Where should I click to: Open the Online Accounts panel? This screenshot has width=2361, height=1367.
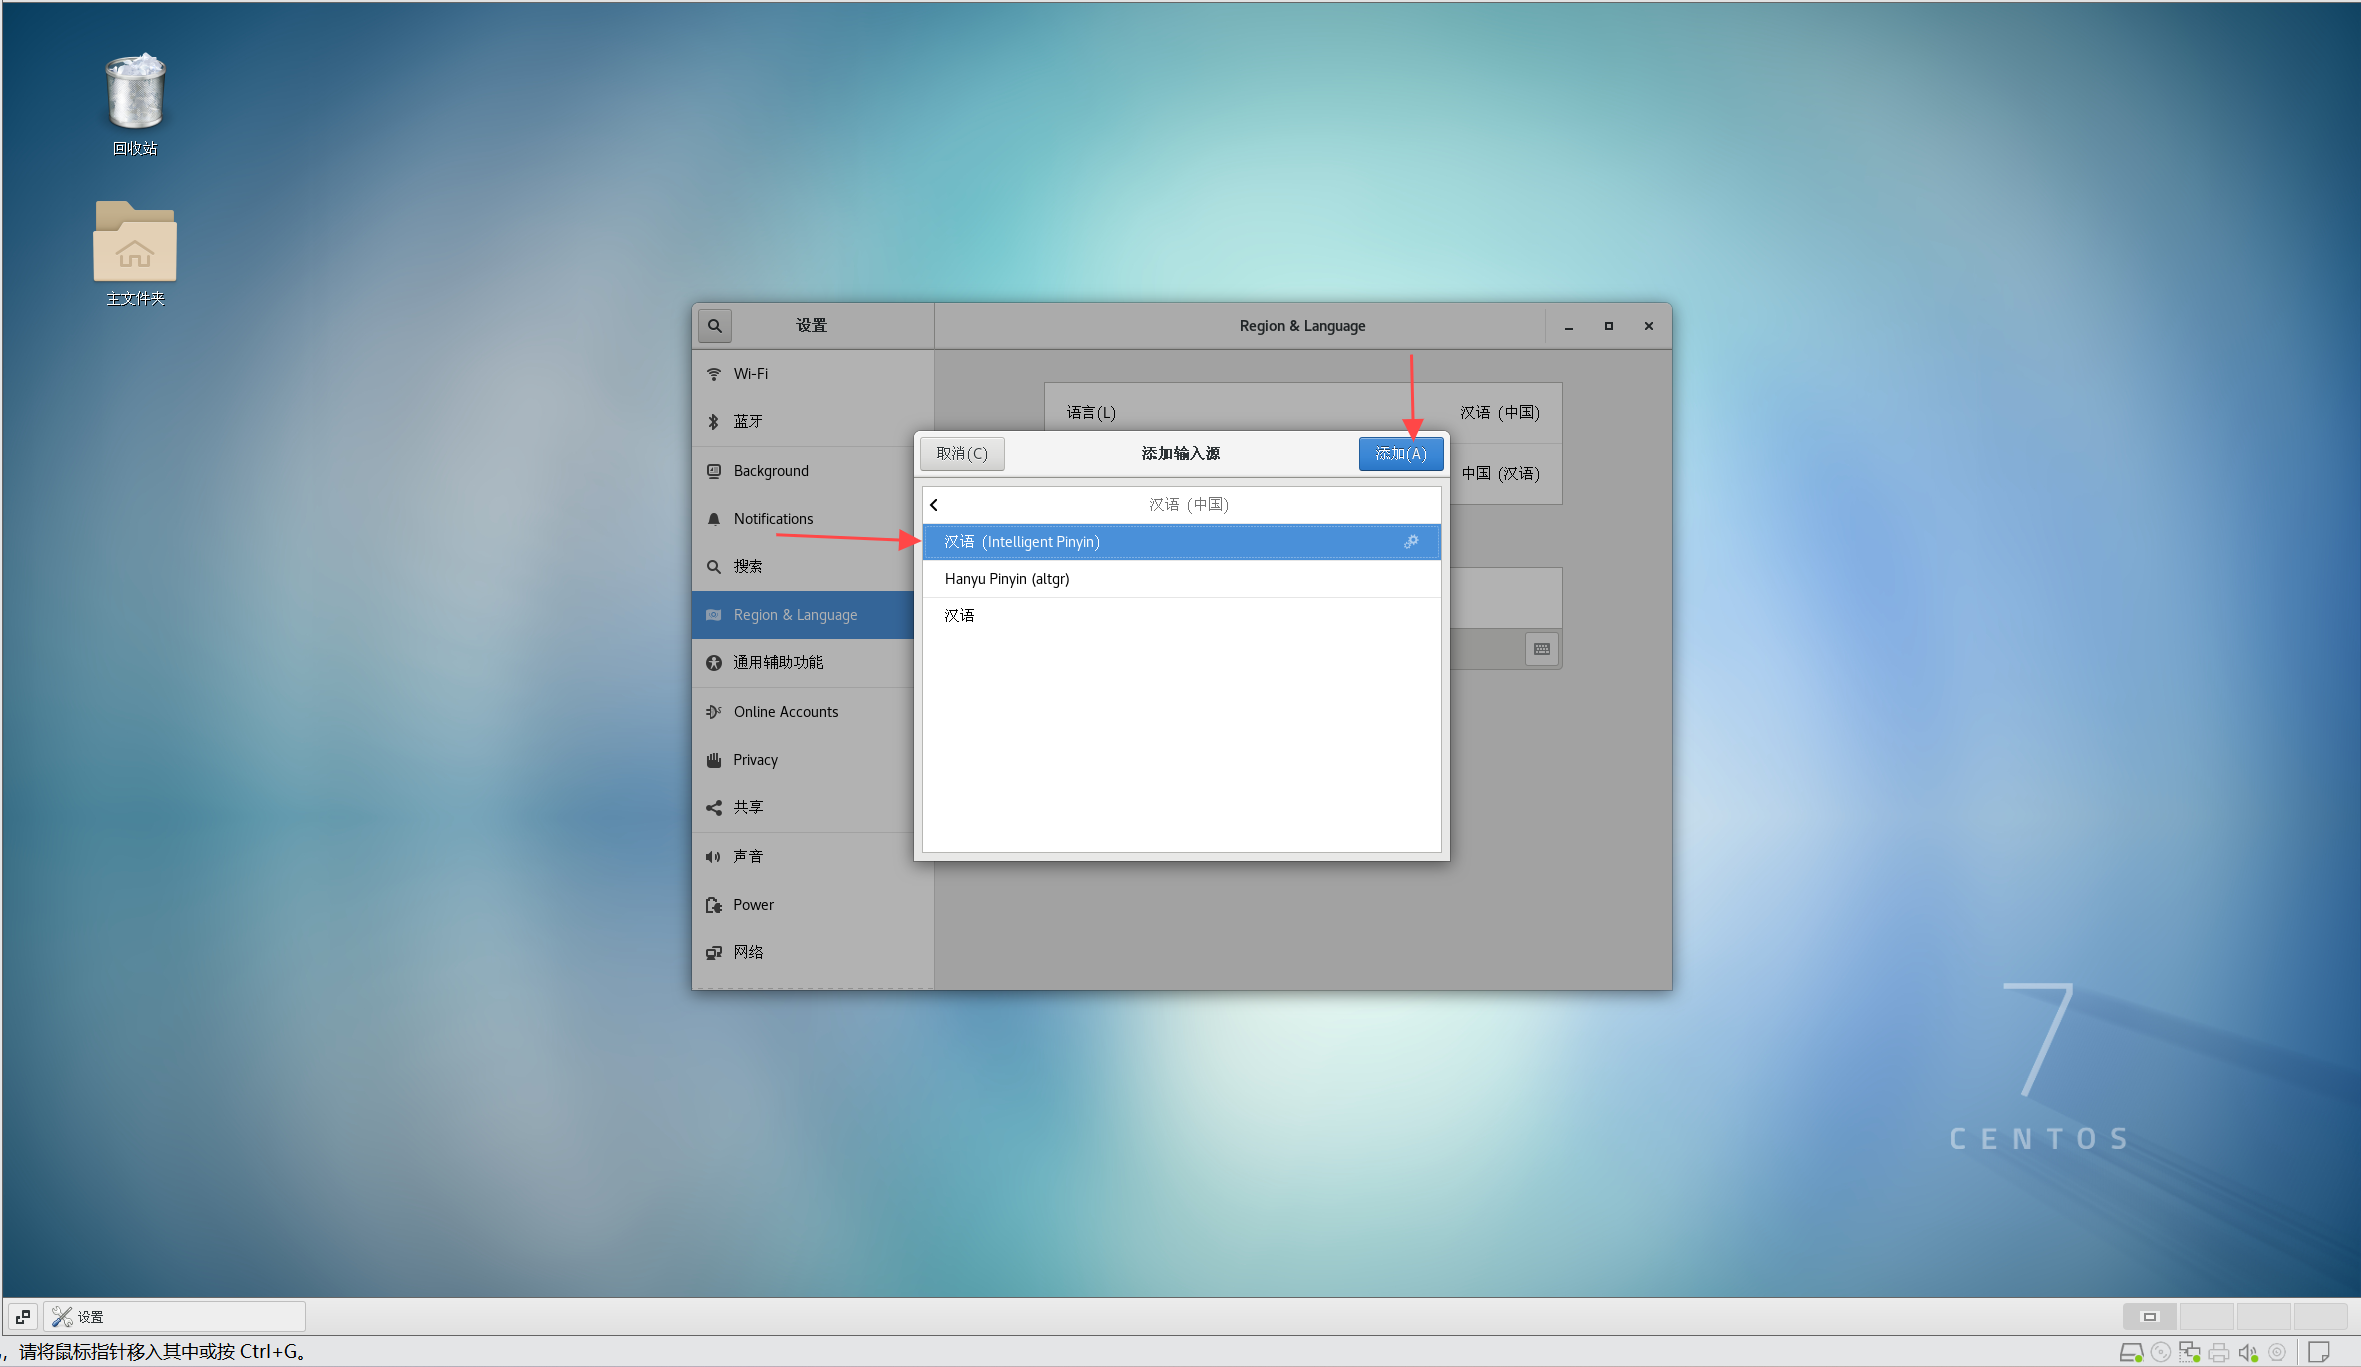click(785, 712)
